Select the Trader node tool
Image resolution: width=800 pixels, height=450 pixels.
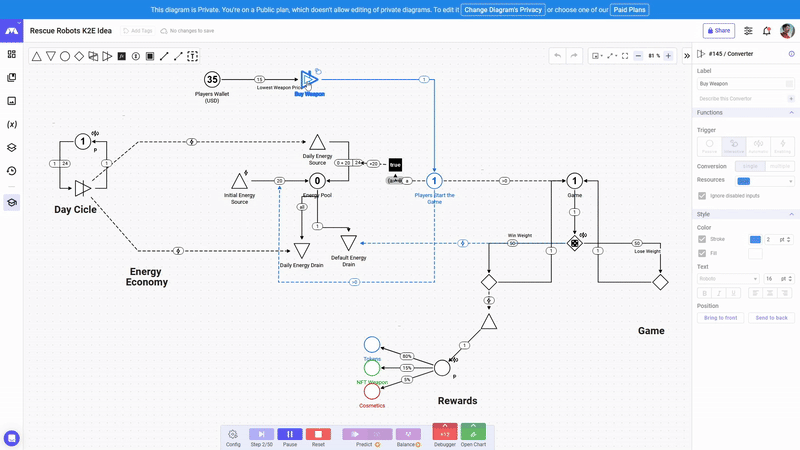pos(93,56)
